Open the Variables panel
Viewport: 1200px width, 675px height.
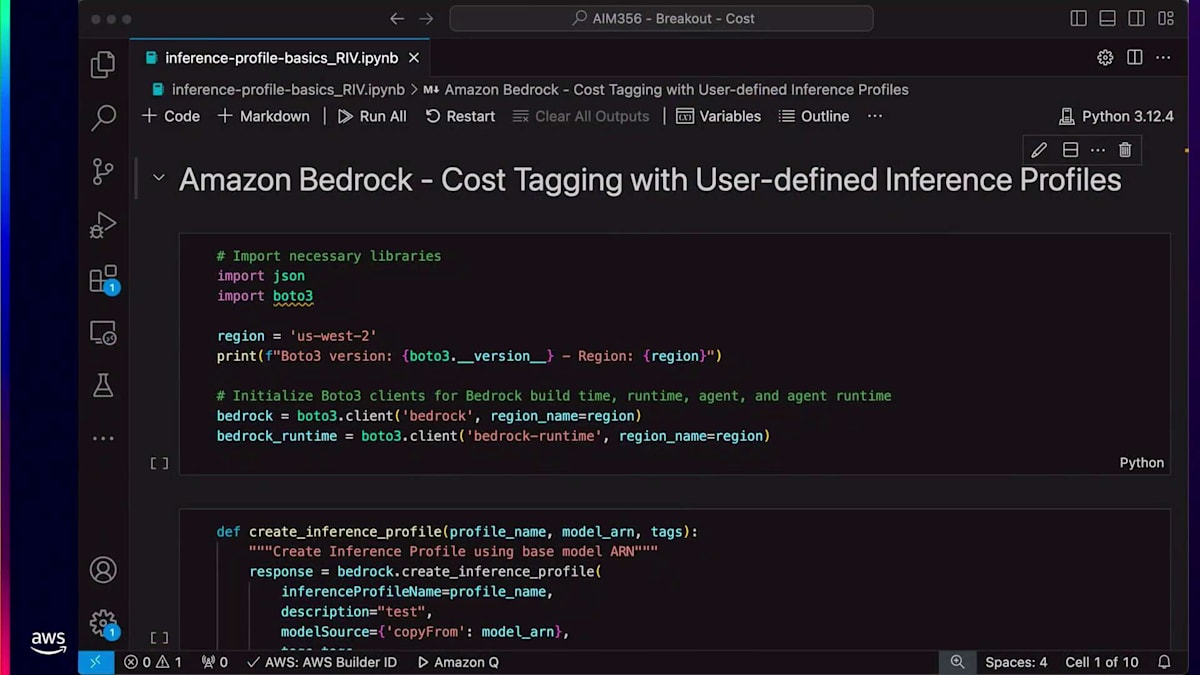719,116
